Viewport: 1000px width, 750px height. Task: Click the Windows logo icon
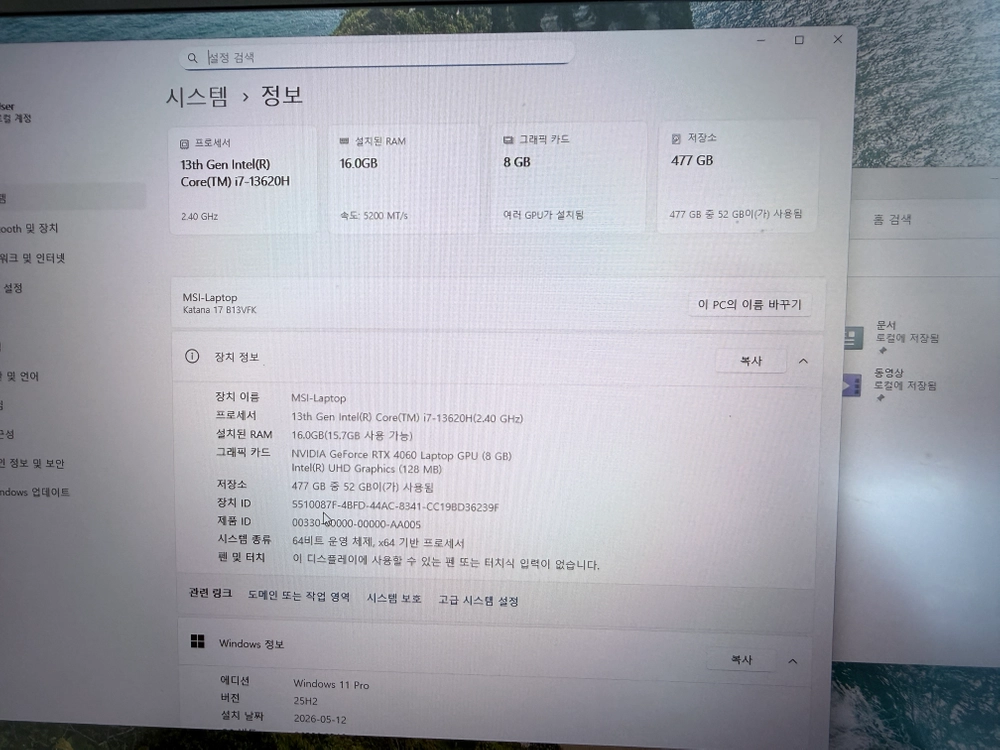point(198,642)
